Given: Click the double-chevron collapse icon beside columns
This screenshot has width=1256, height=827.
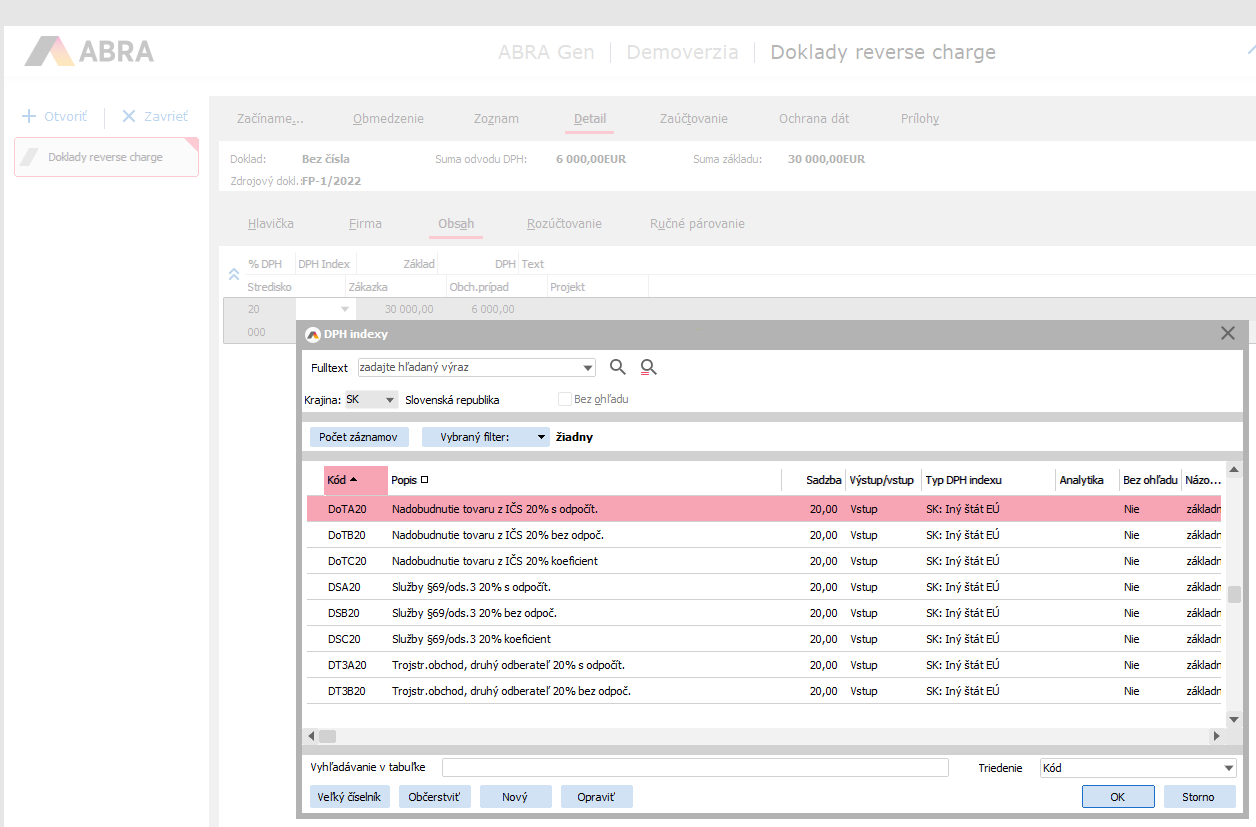Looking at the screenshot, I should [233, 274].
